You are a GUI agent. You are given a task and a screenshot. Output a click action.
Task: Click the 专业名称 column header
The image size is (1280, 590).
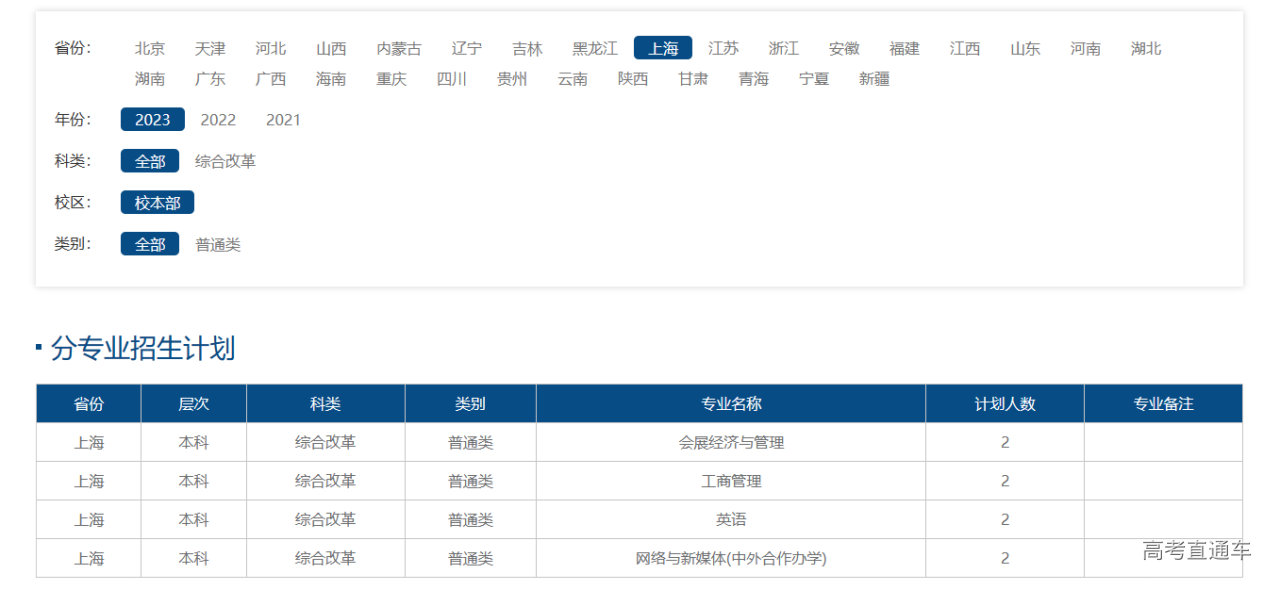click(x=731, y=404)
